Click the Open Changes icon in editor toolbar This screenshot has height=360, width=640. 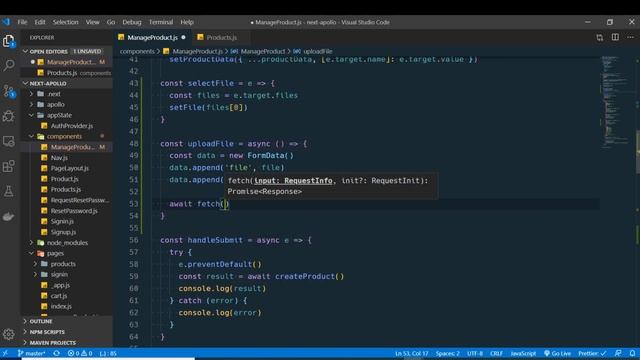click(x=600, y=38)
